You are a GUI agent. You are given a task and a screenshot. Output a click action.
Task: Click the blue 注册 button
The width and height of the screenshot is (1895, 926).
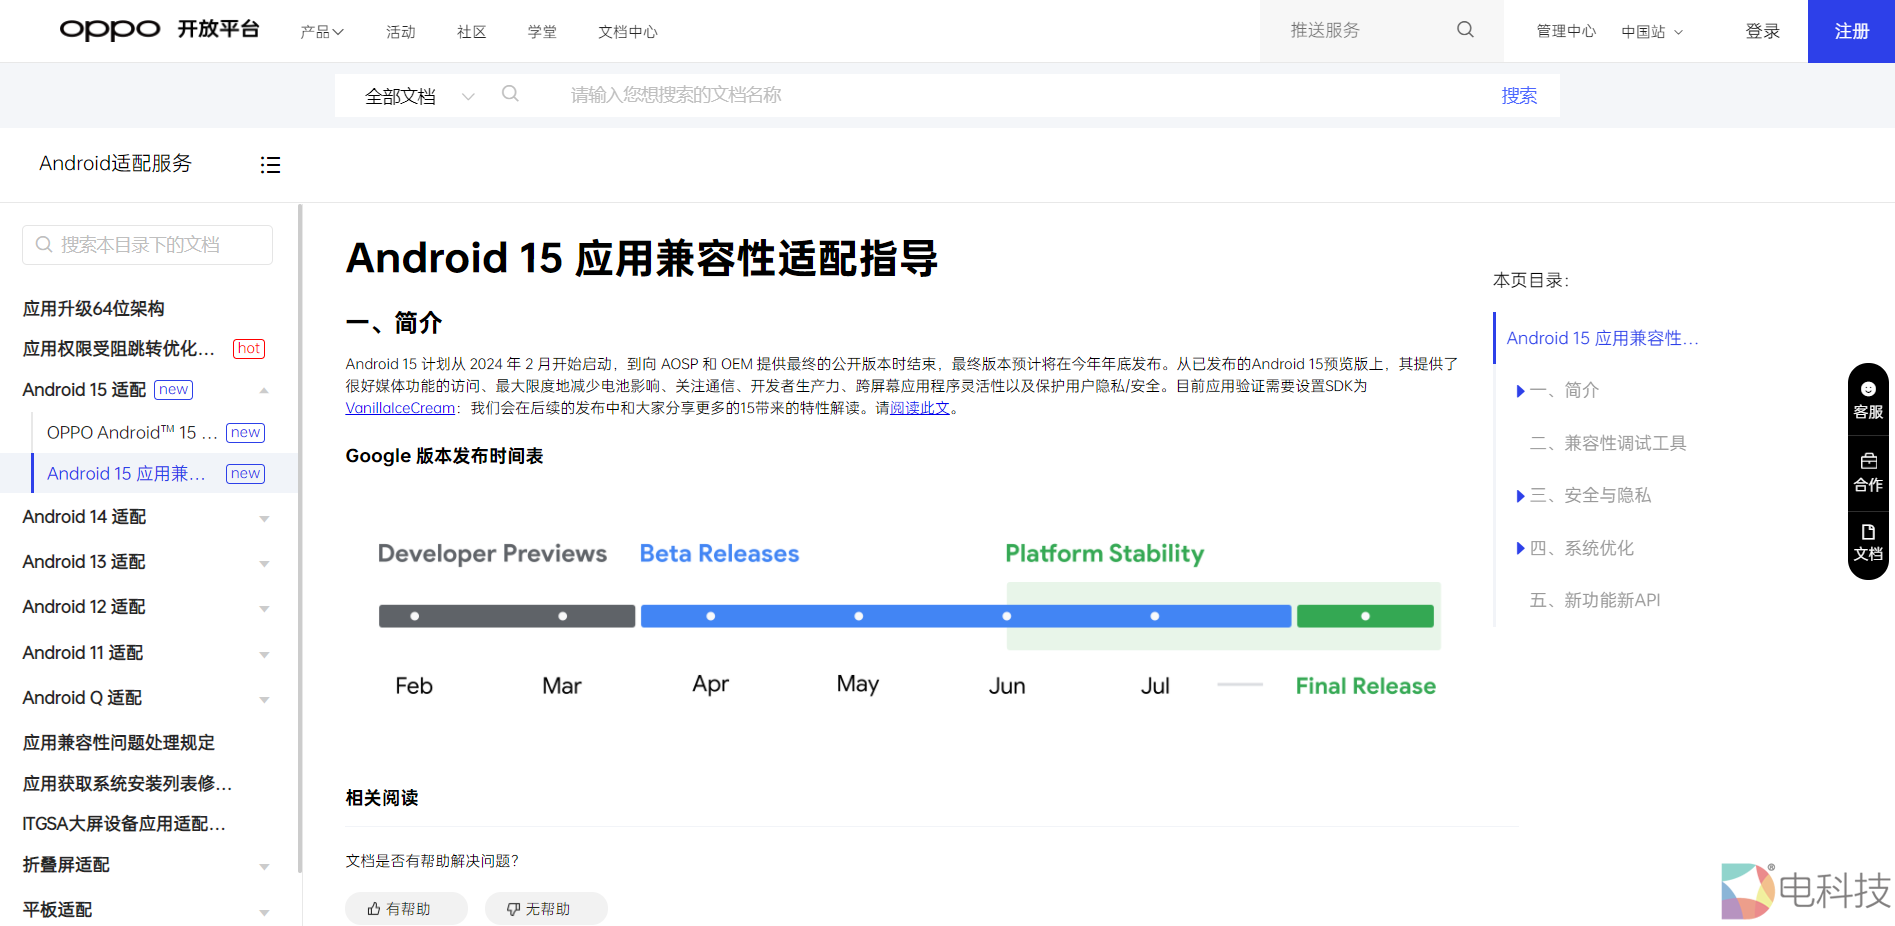[1850, 31]
